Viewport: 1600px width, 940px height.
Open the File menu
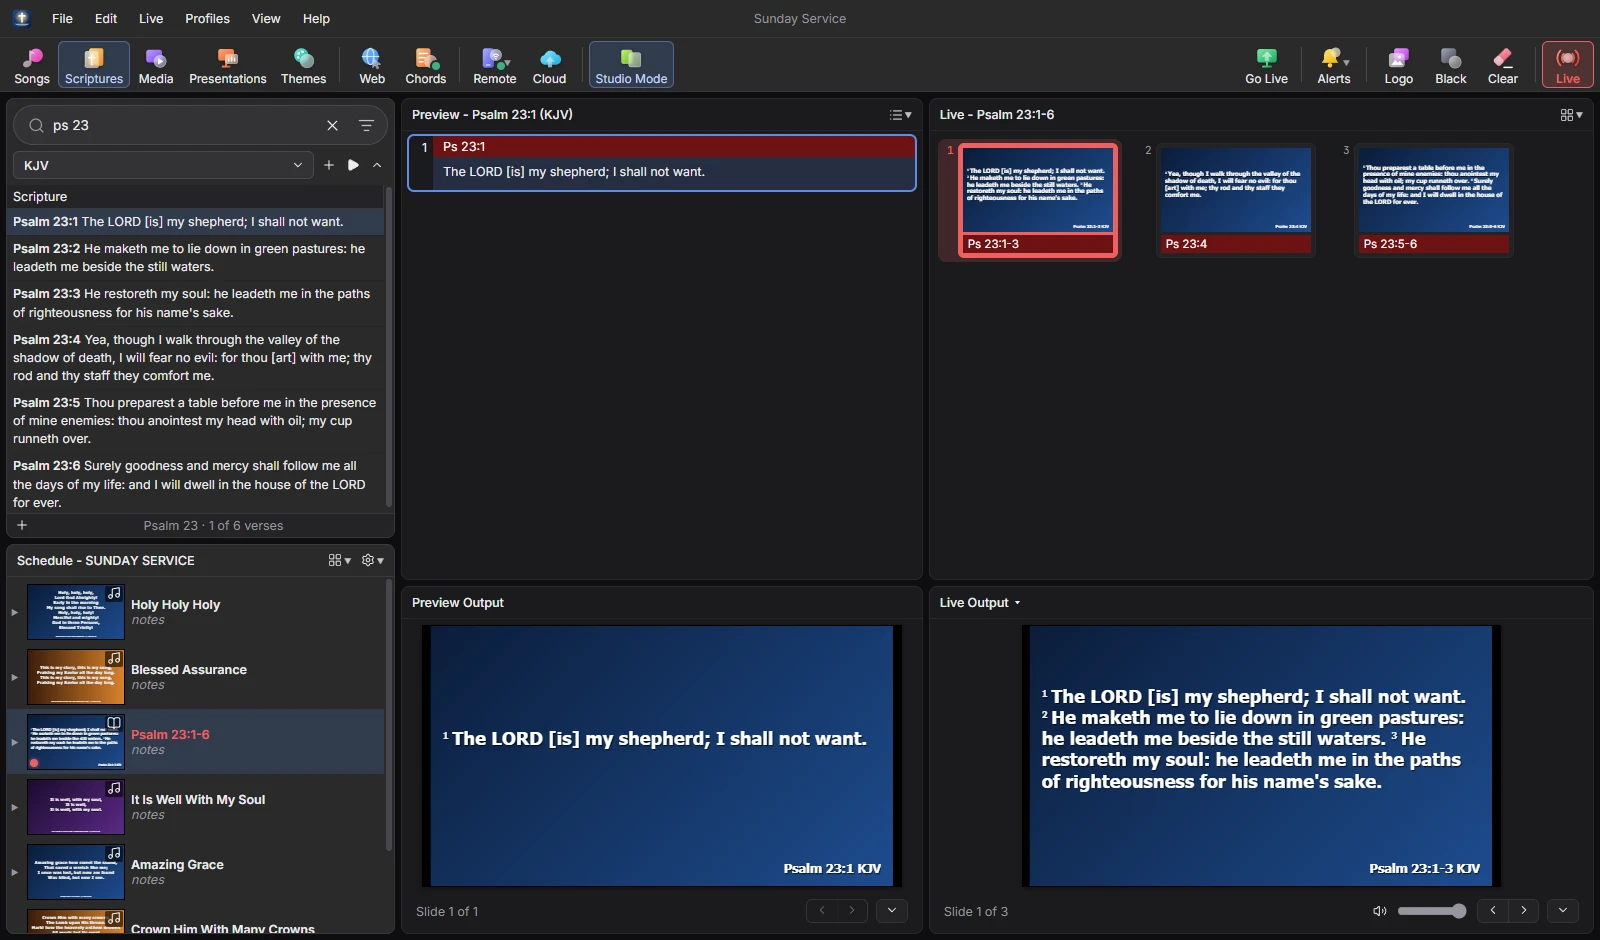click(x=62, y=18)
